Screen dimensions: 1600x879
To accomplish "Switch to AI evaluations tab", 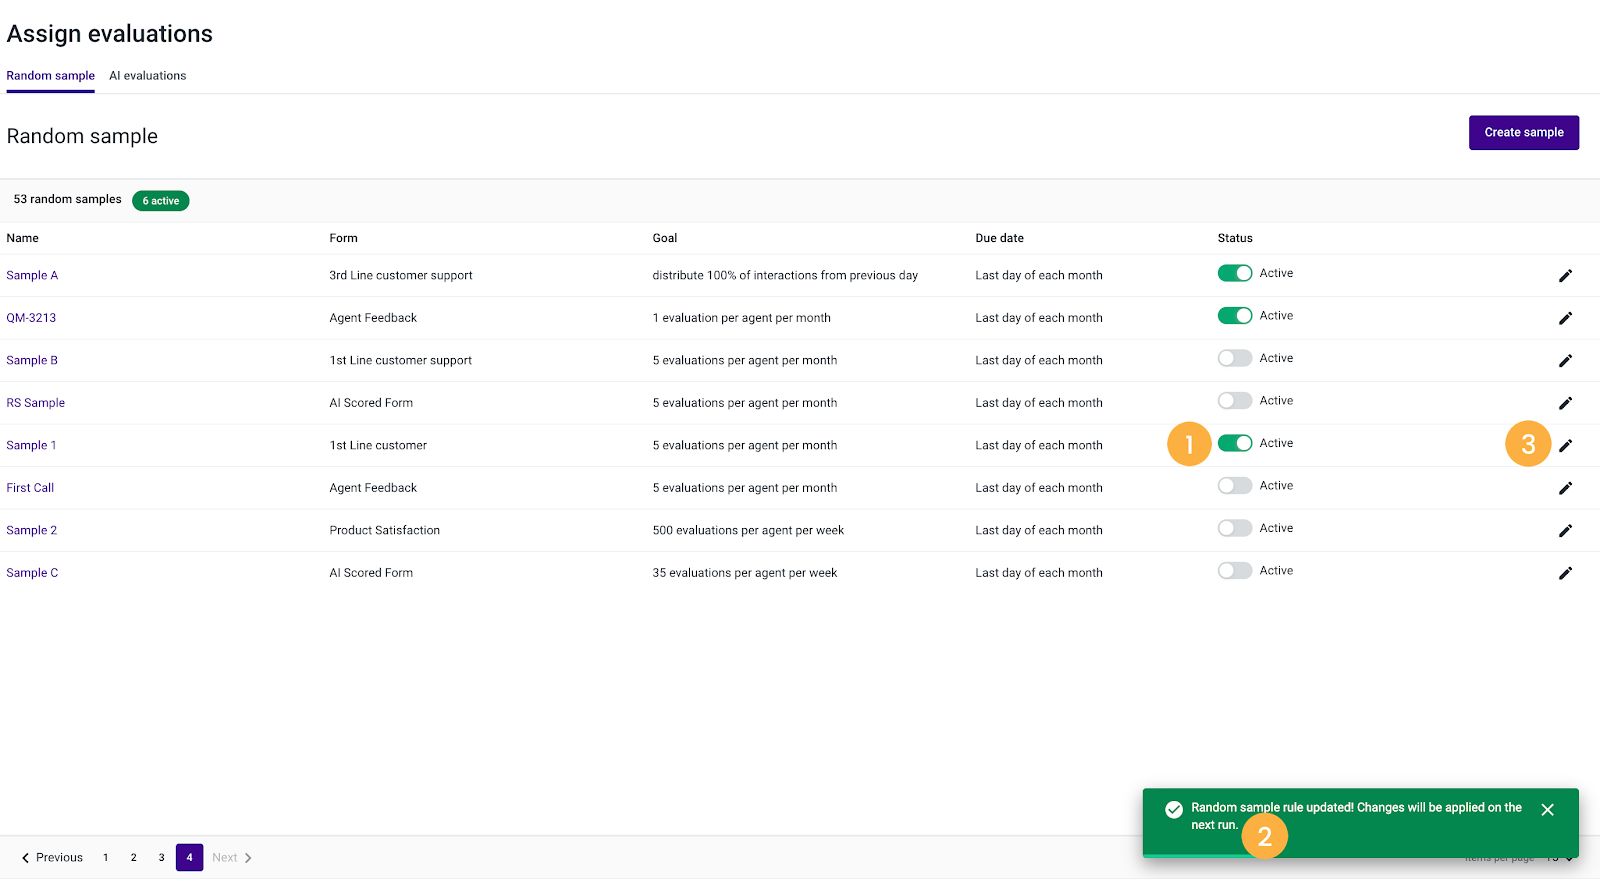I will pos(148,76).
